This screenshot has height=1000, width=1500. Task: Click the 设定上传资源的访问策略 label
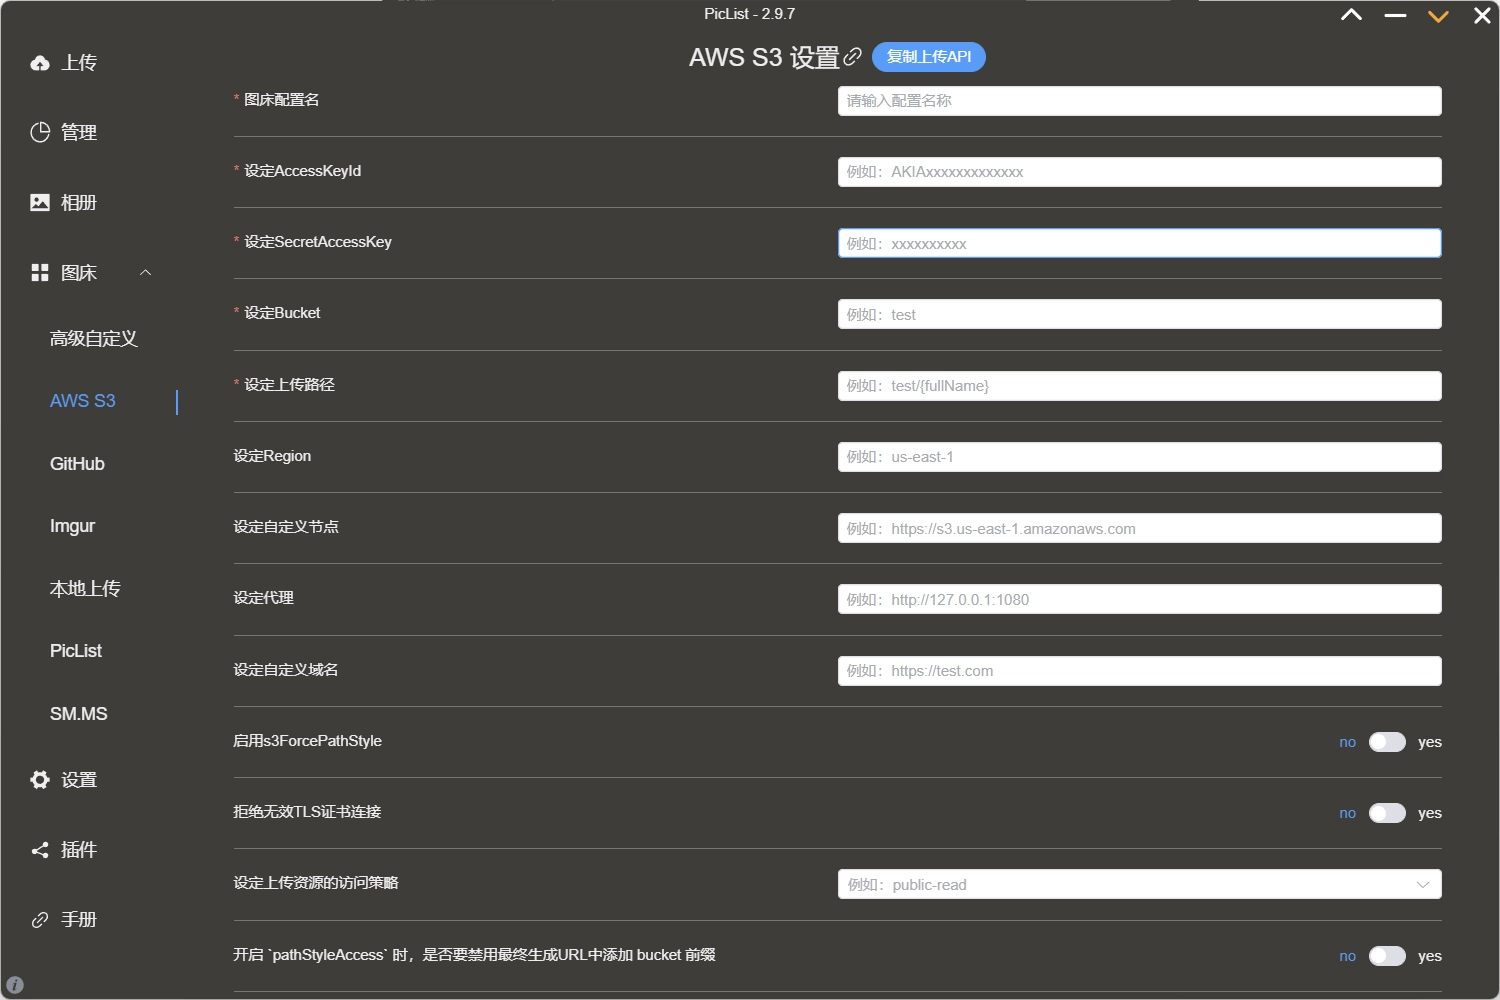point(316,883)
